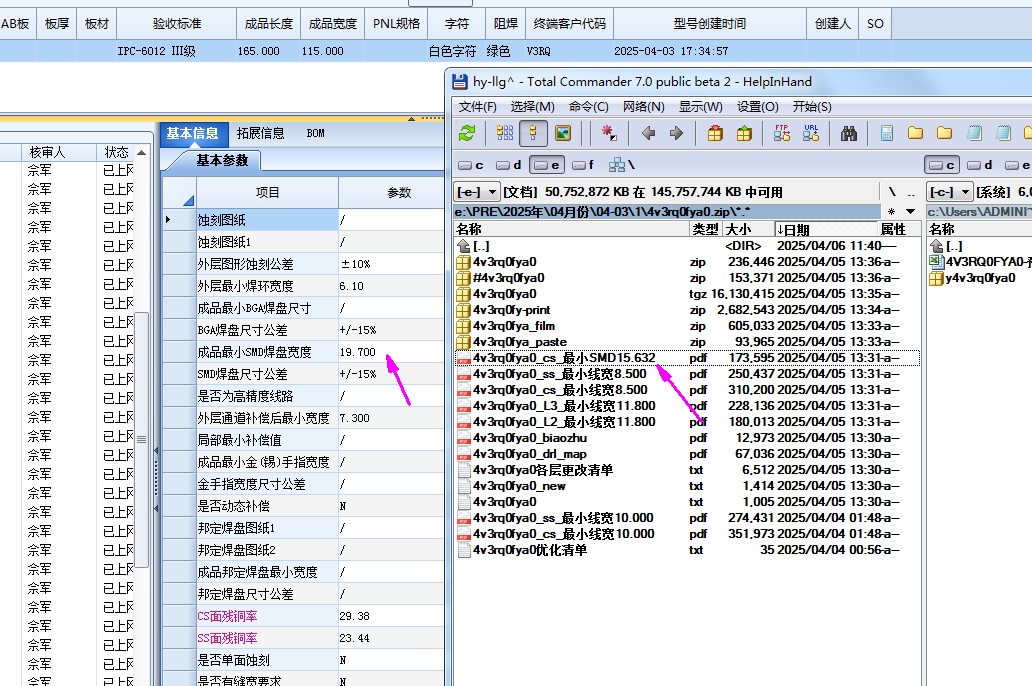Switch to BOM tab
Viewport: 1032px width, 686px height.
click(x=315, y=134)
